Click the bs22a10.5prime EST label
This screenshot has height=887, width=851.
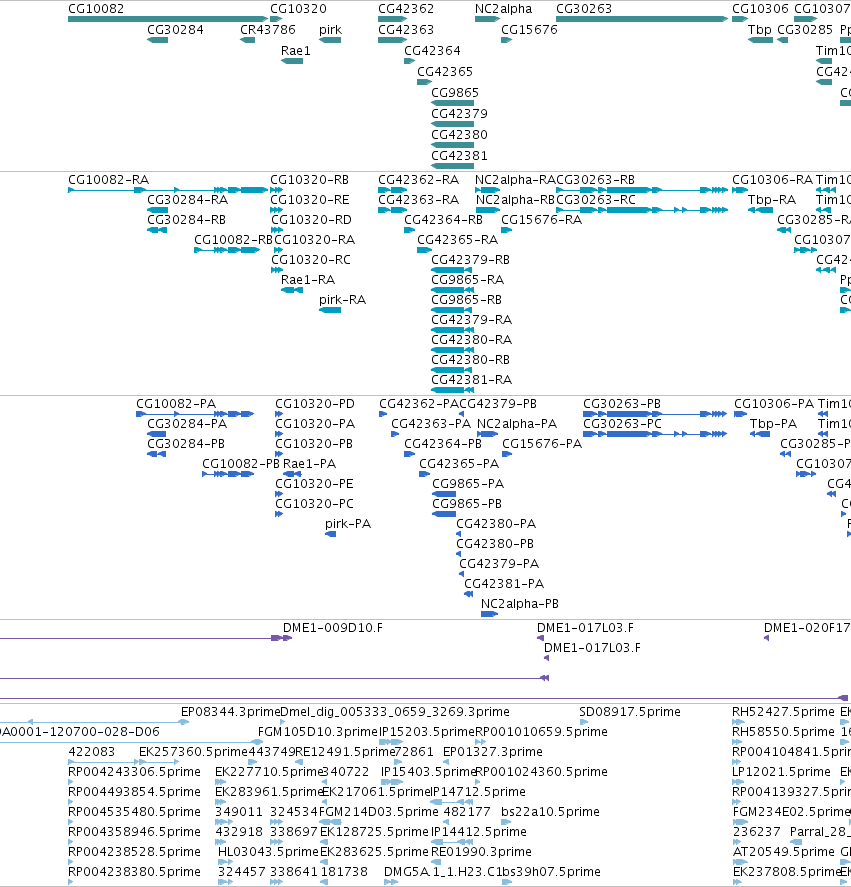(x=551, y=812)
